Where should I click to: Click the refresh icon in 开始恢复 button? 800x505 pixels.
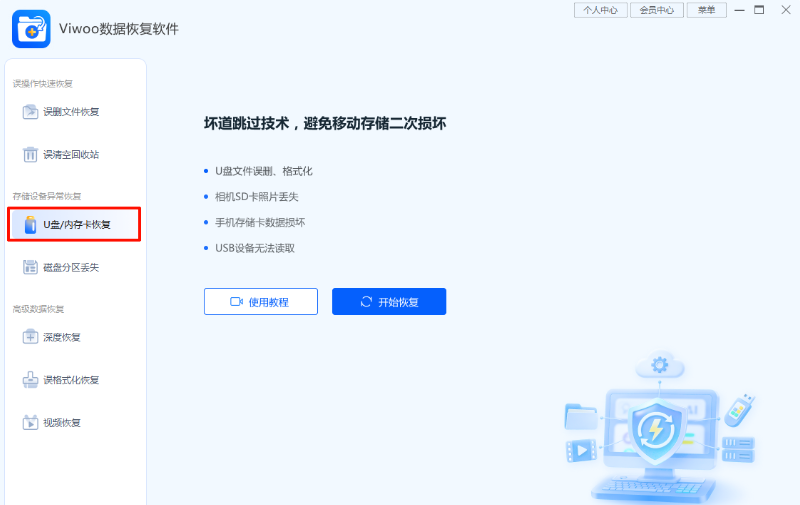point(366,301)
